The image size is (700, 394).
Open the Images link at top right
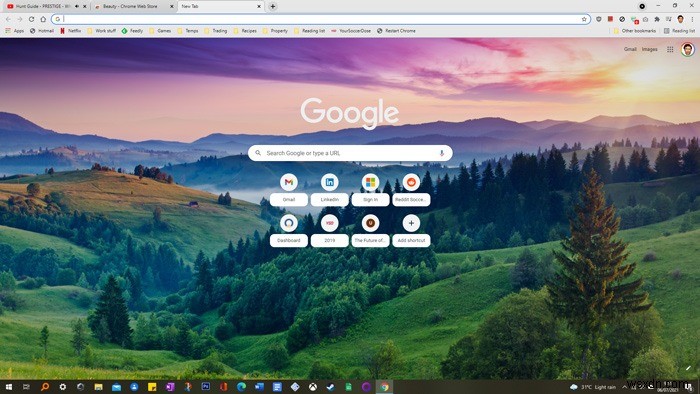(x=650, y=49)
